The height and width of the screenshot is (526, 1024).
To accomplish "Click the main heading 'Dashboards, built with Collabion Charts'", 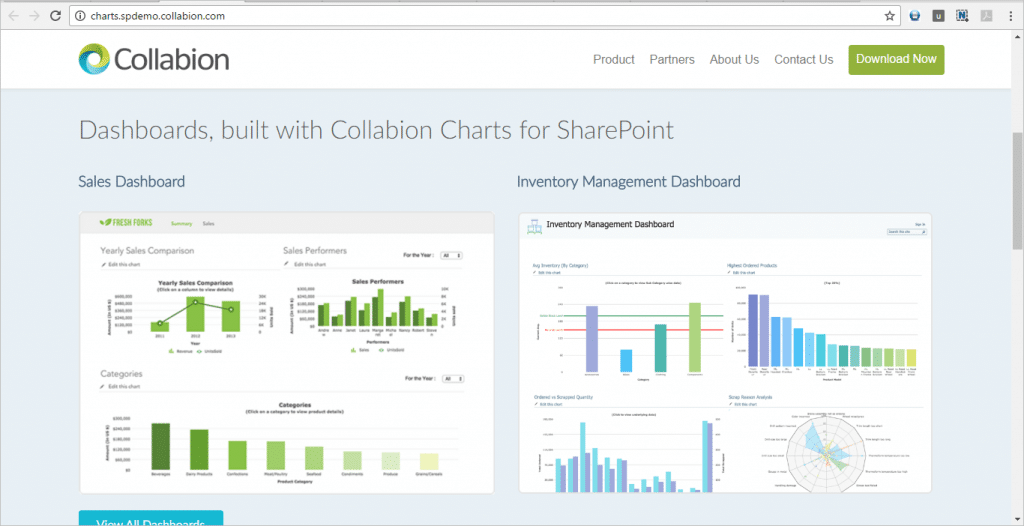I will 376,130.
